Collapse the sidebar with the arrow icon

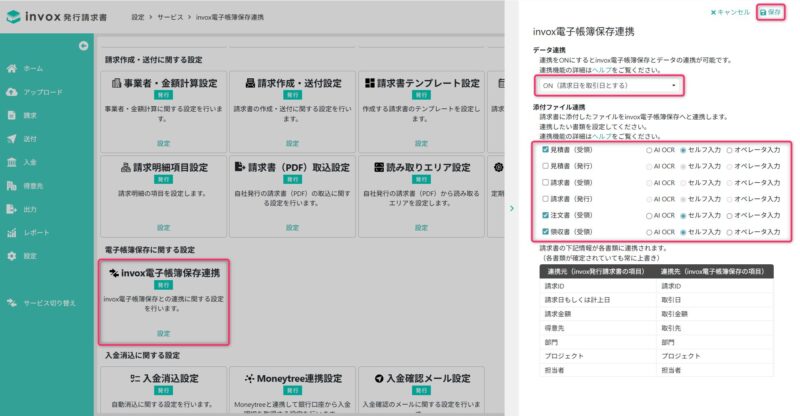click(83, 46)
